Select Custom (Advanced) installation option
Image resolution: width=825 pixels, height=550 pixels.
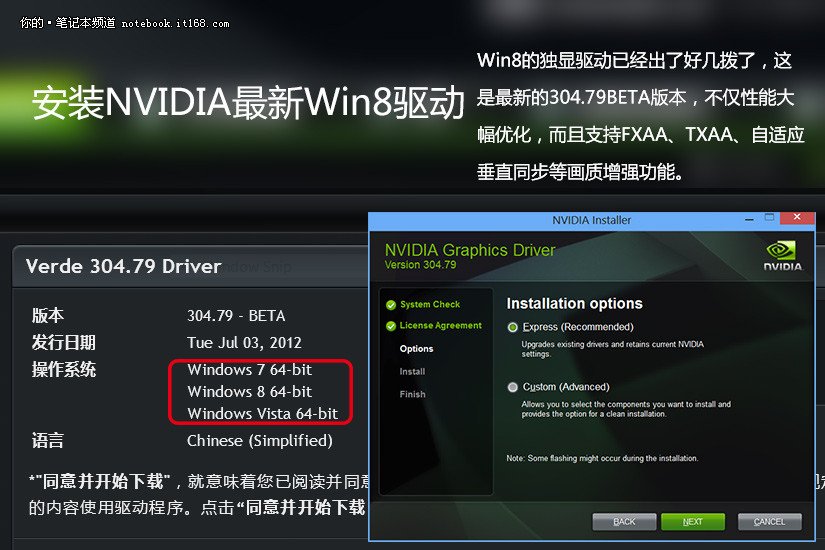[x=512, y=387]
